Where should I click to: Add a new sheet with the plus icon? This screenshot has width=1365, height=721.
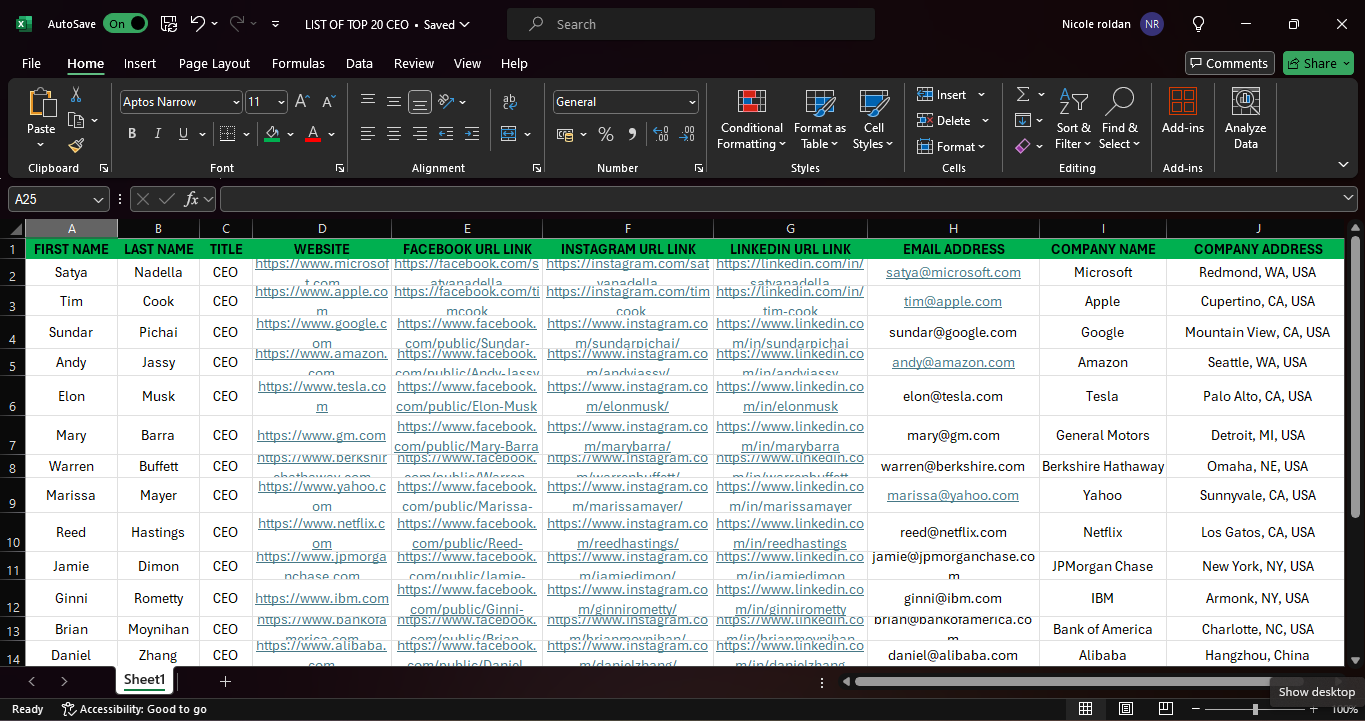pos(225,681)
